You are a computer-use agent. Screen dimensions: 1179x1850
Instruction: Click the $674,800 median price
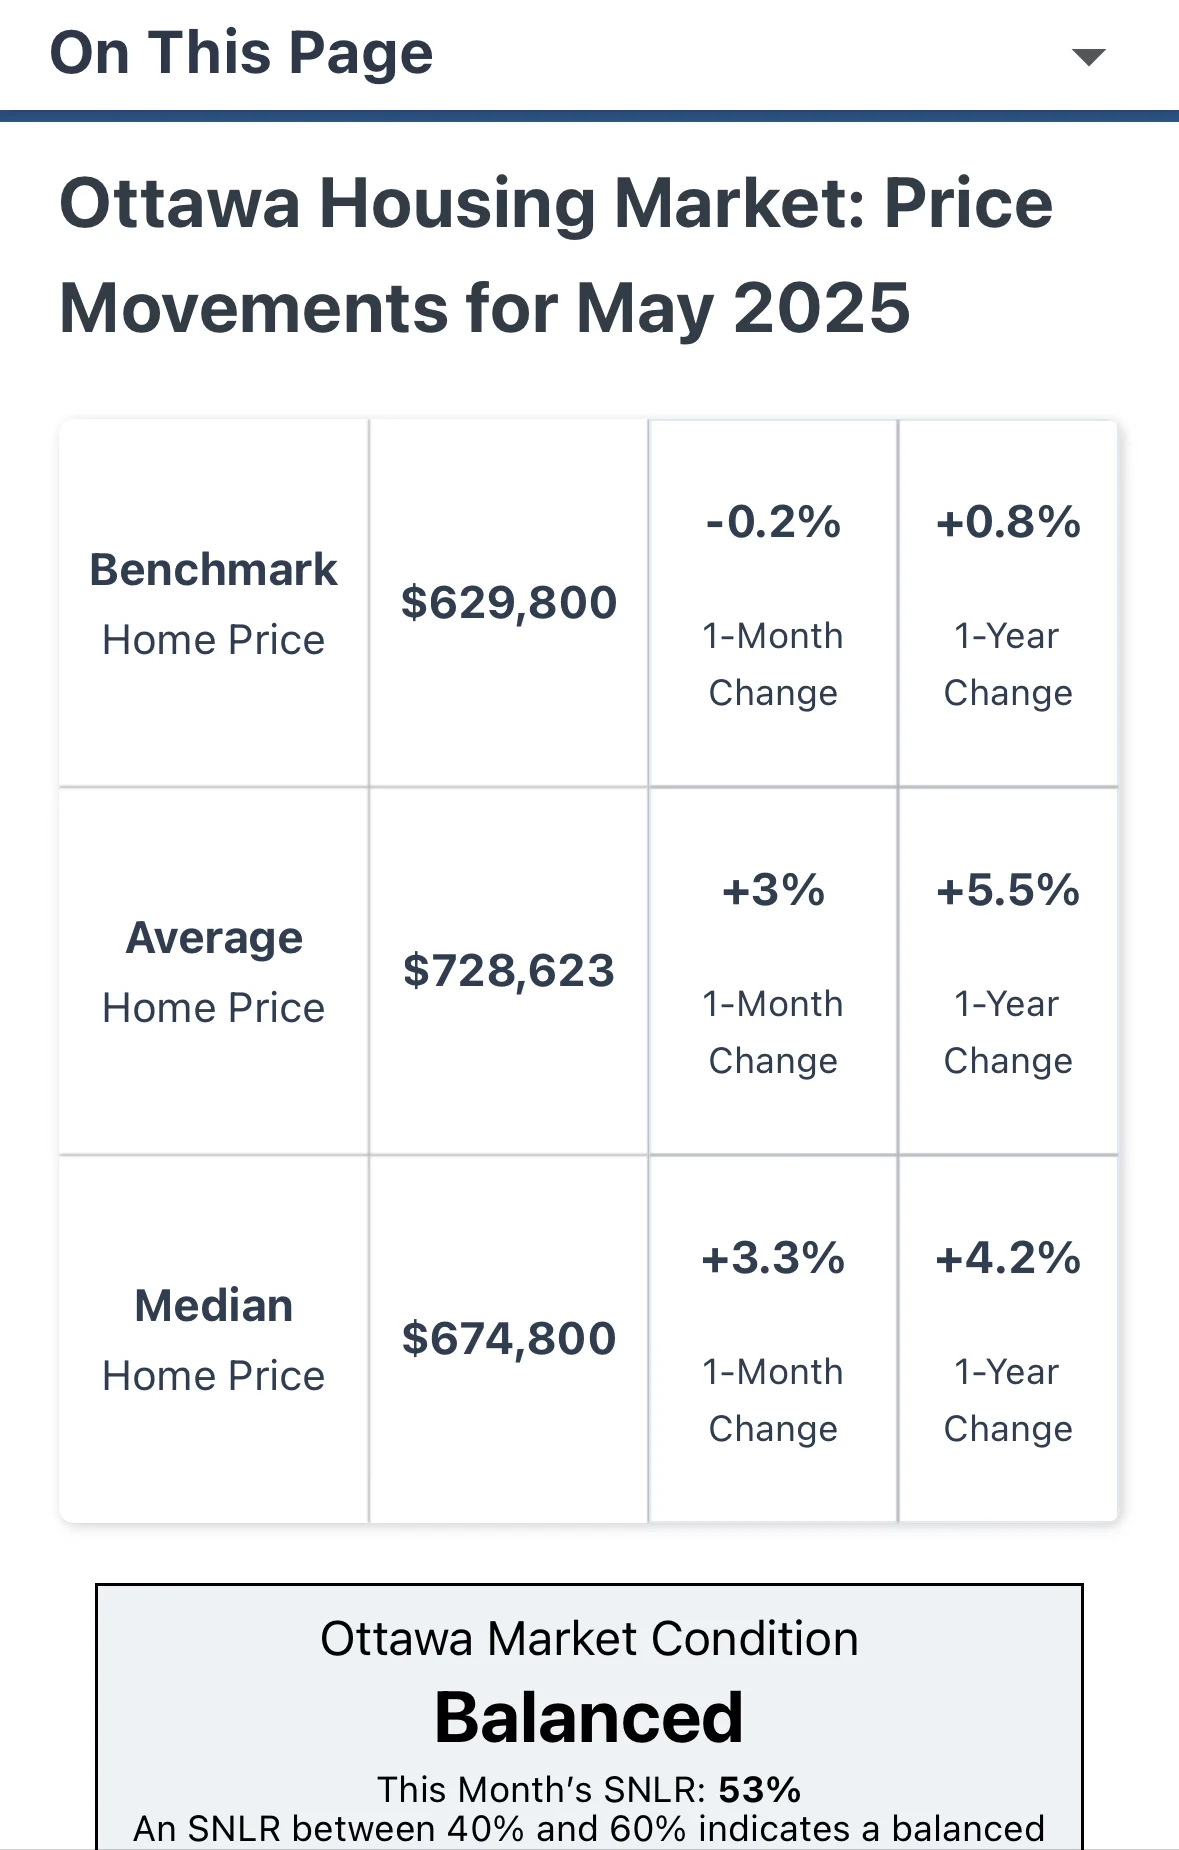coord(508,1339)
